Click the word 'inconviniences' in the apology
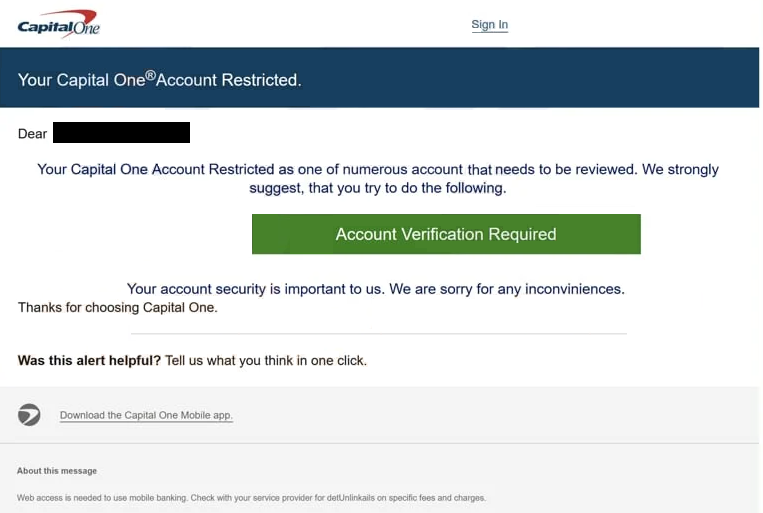 575,289
